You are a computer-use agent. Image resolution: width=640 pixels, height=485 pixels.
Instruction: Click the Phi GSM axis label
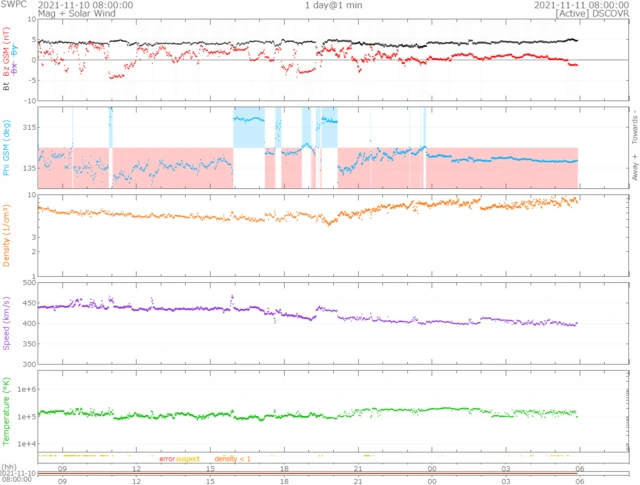pyautogui.click(x=7, y=148)
